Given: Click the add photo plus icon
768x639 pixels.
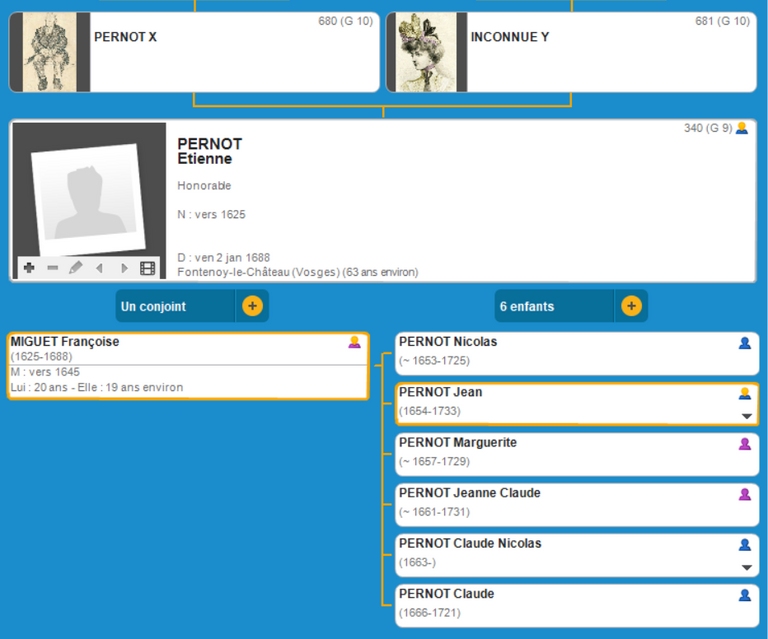Looking at the screenshot, I should [29, 268].
